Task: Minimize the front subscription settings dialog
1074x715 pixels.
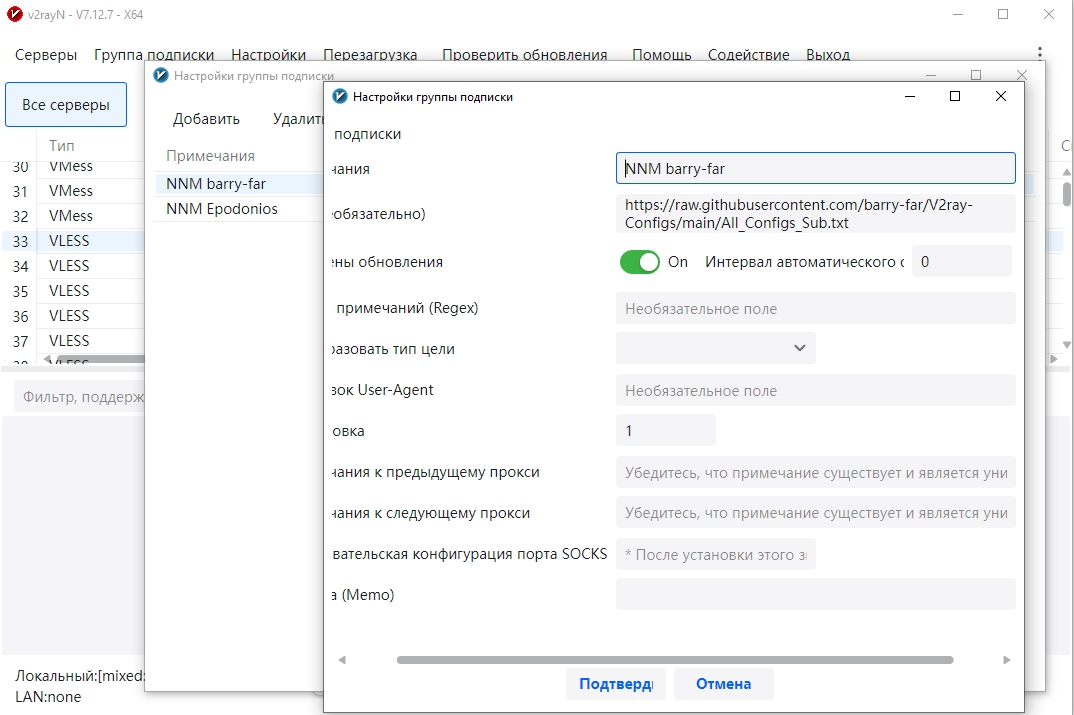Action: tap(910, 97)
